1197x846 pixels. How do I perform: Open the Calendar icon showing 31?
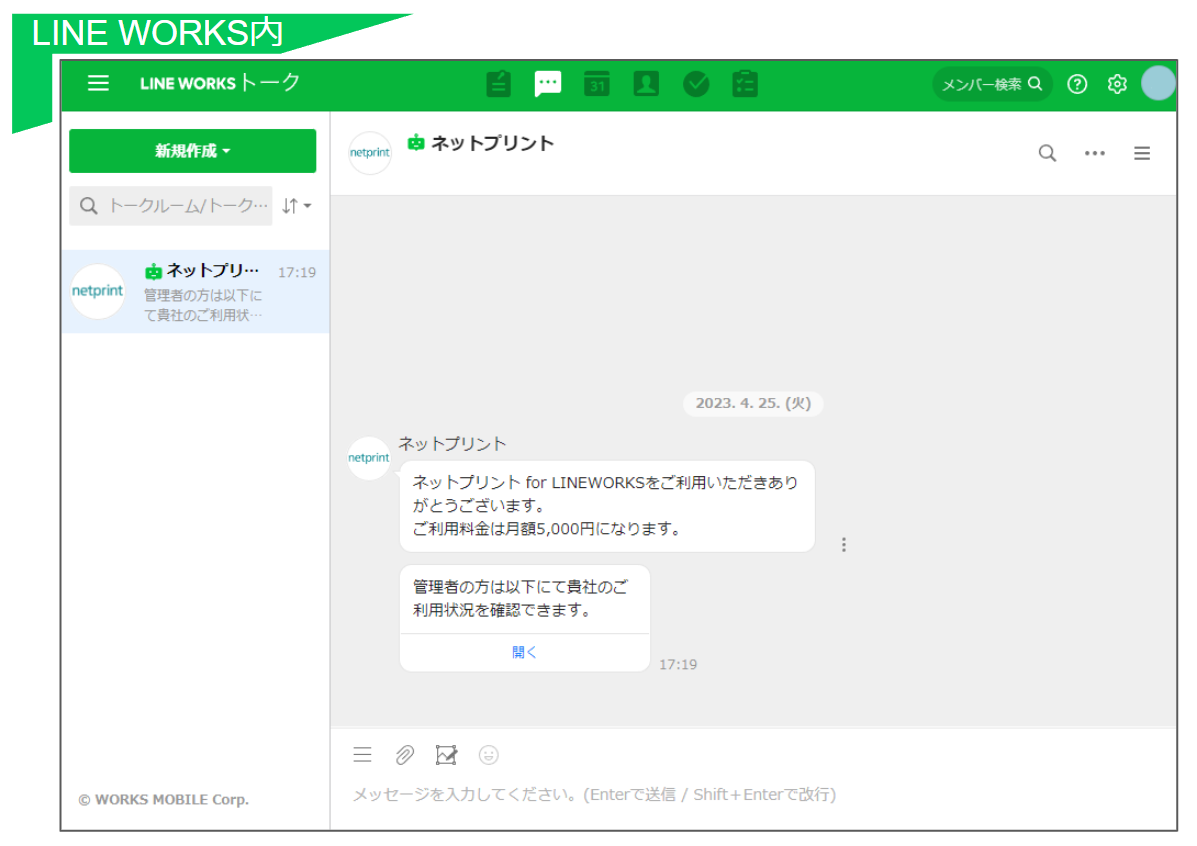pyautogui.click(x=596, y=83)
